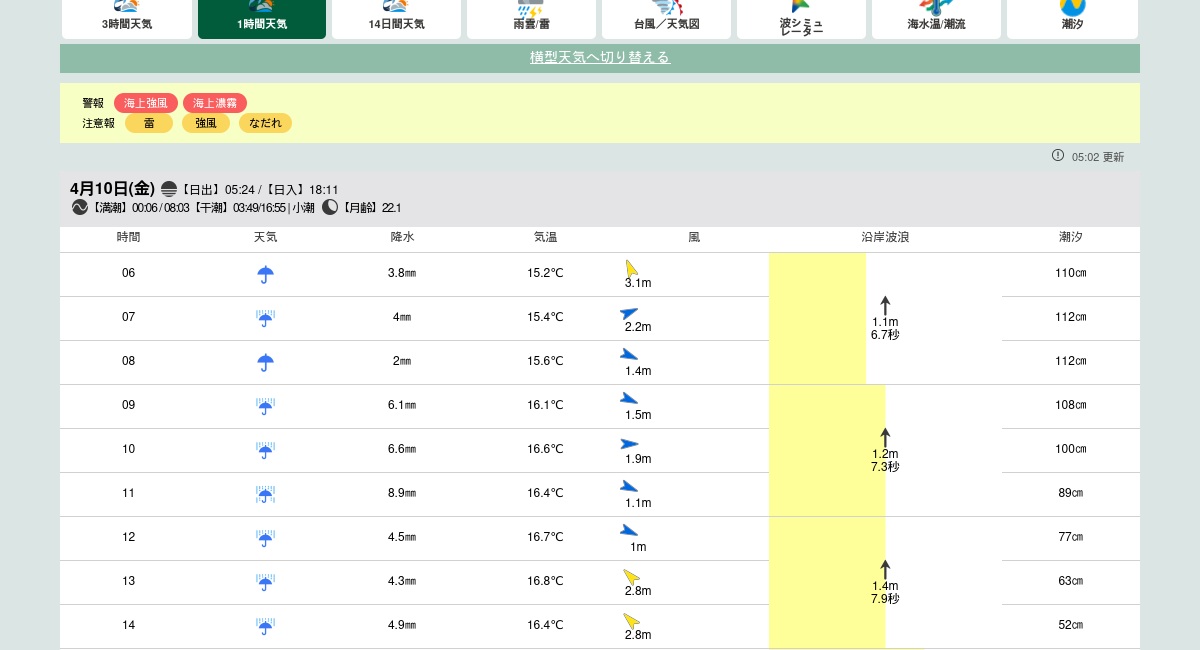This screenshot has width=1200, height=650.
Task: Click the 沿岸波浪 column header
Action: pos(885,237)
